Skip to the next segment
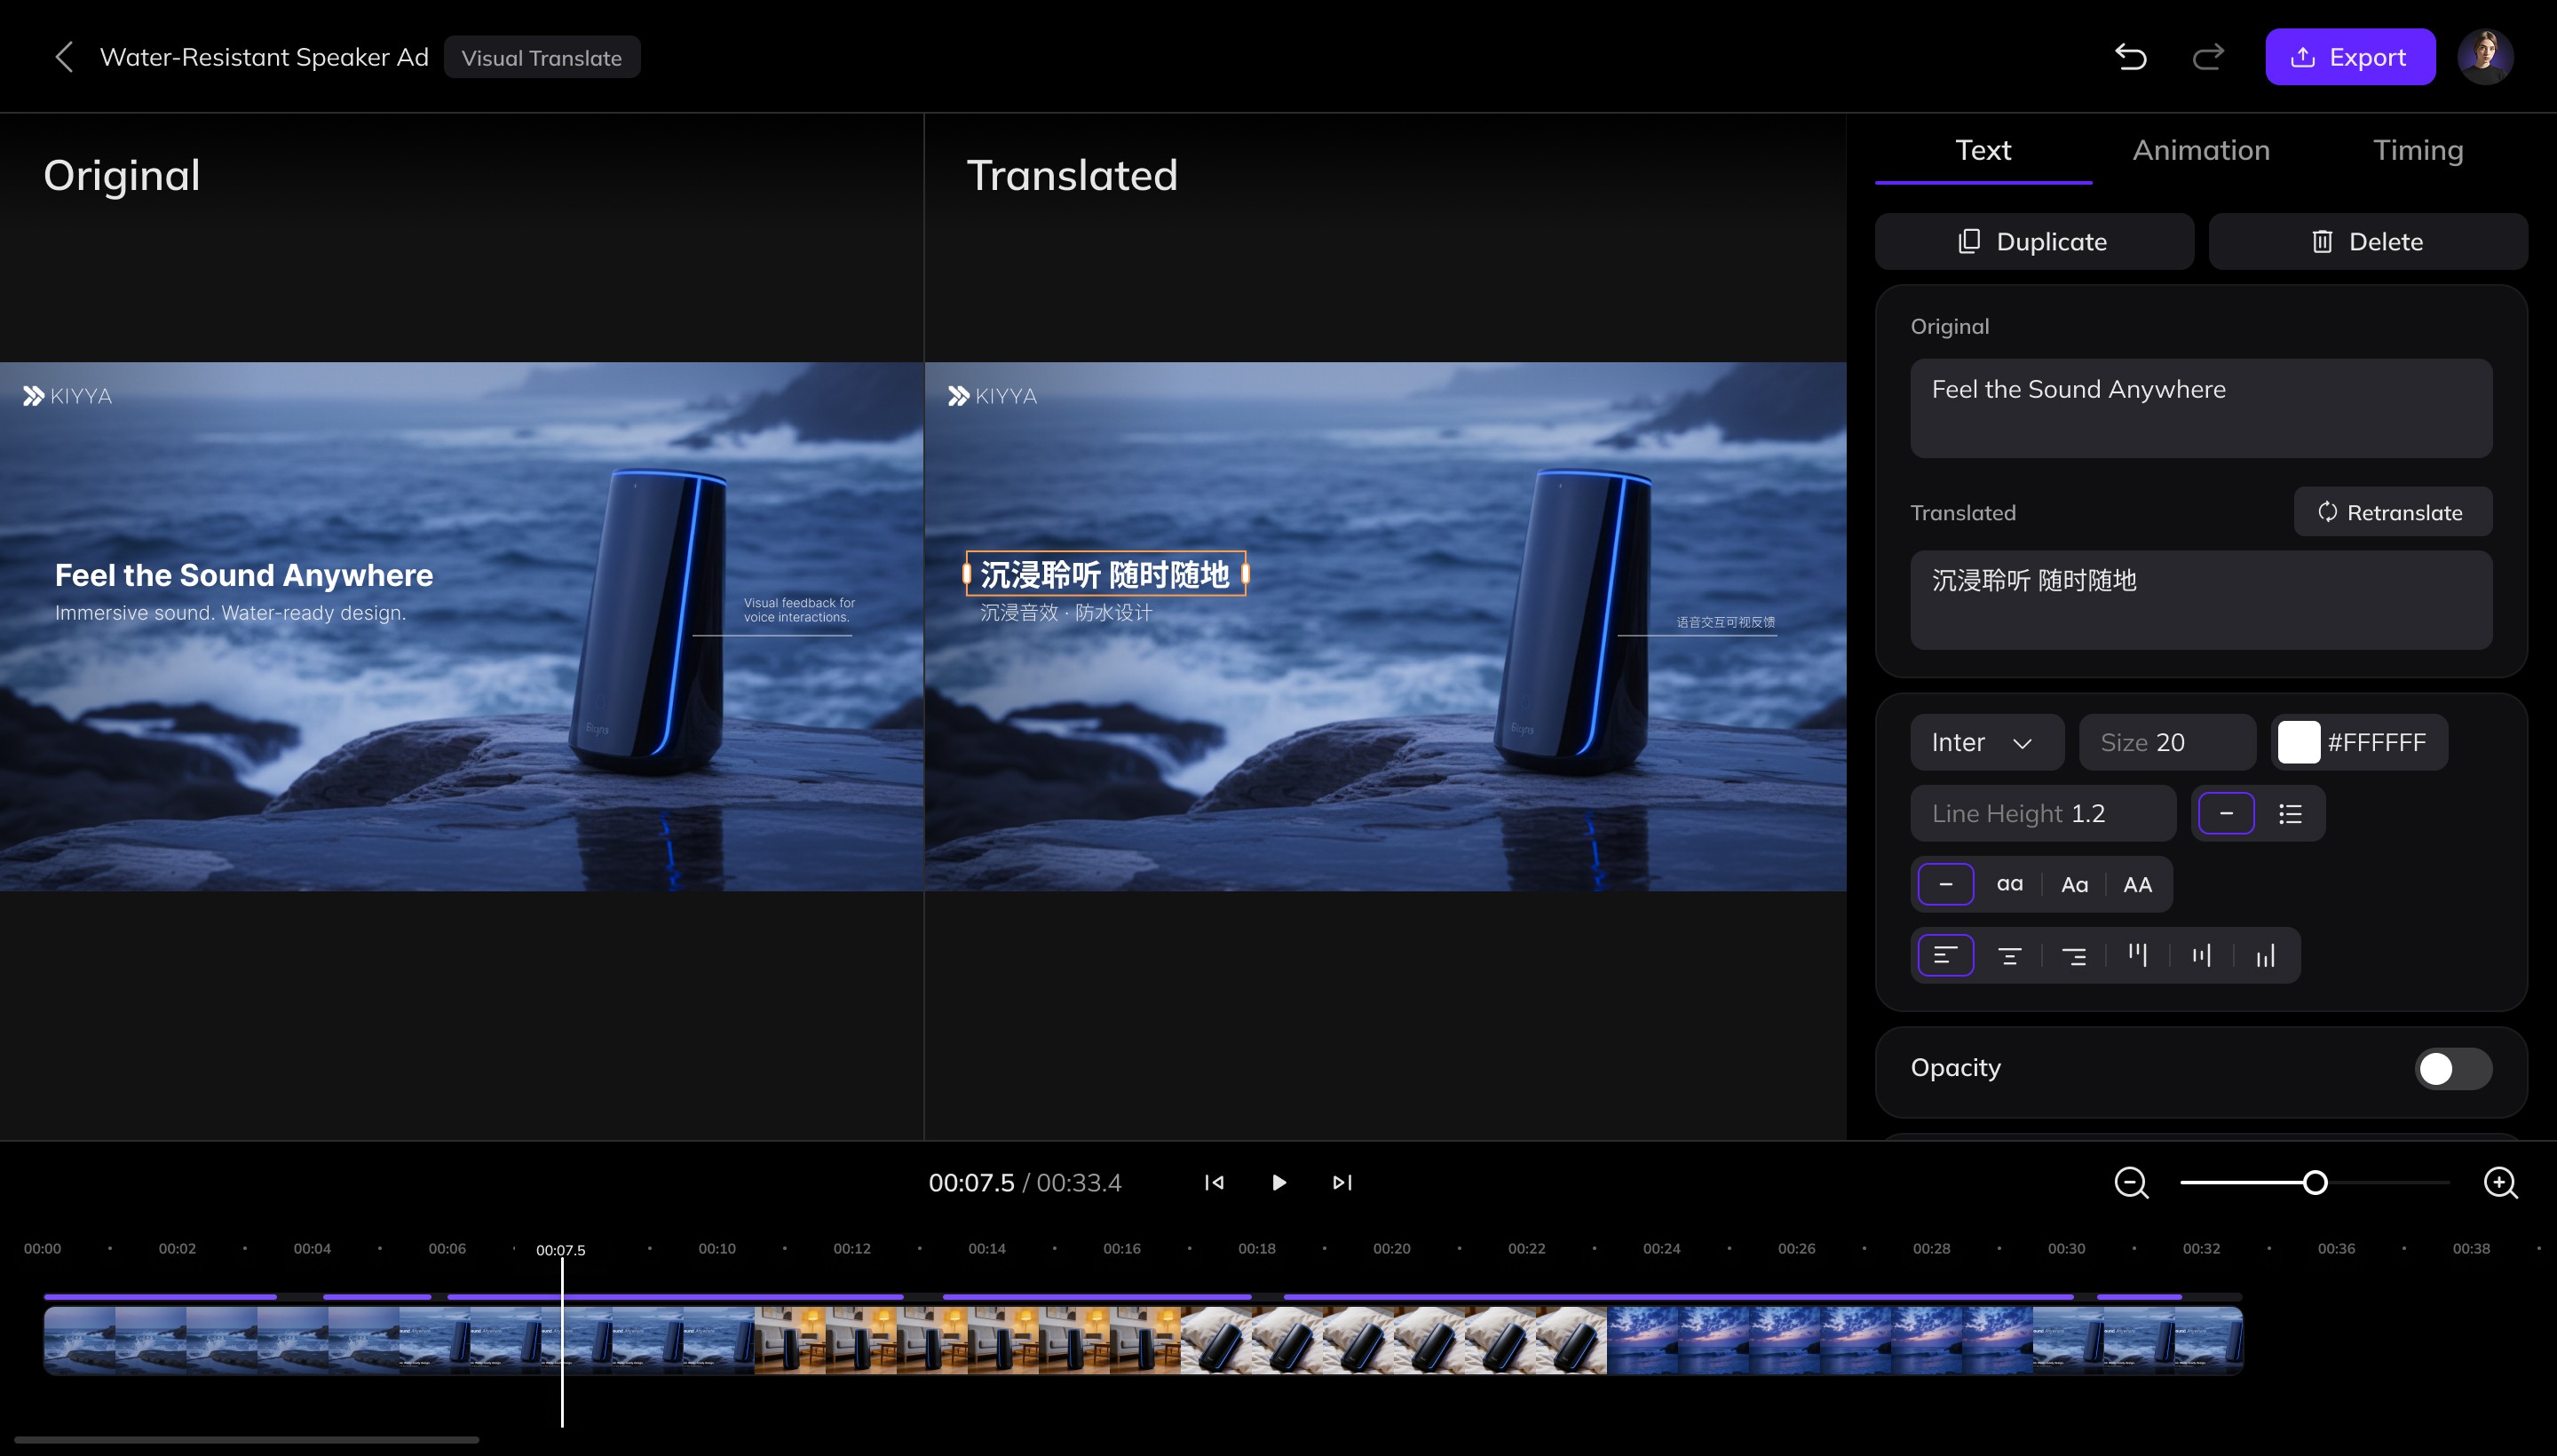 coord(1342,1183)
